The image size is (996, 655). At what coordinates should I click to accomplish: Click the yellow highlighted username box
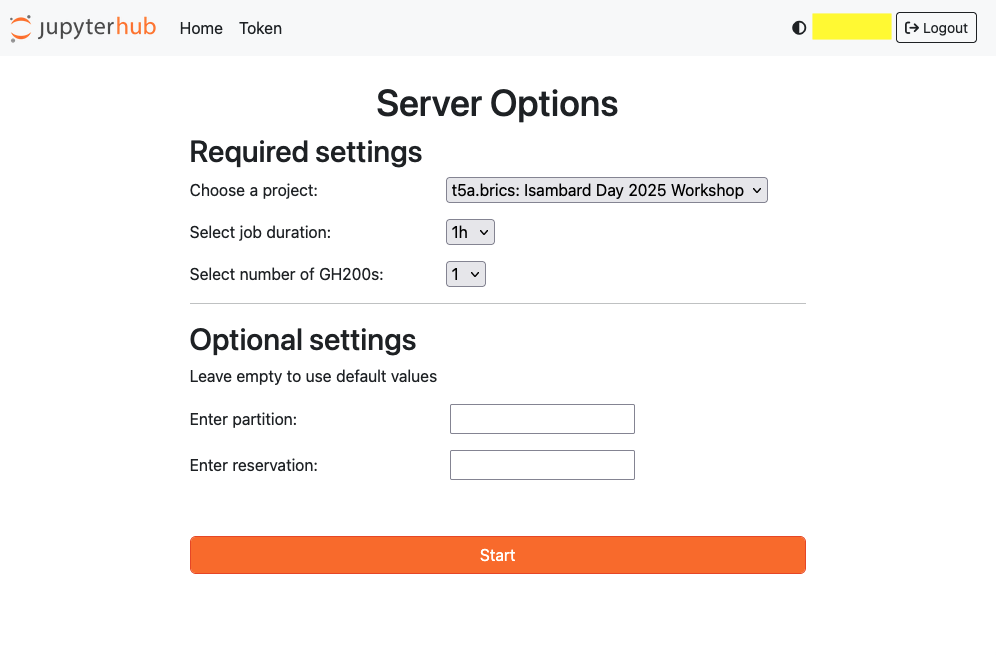852,27
